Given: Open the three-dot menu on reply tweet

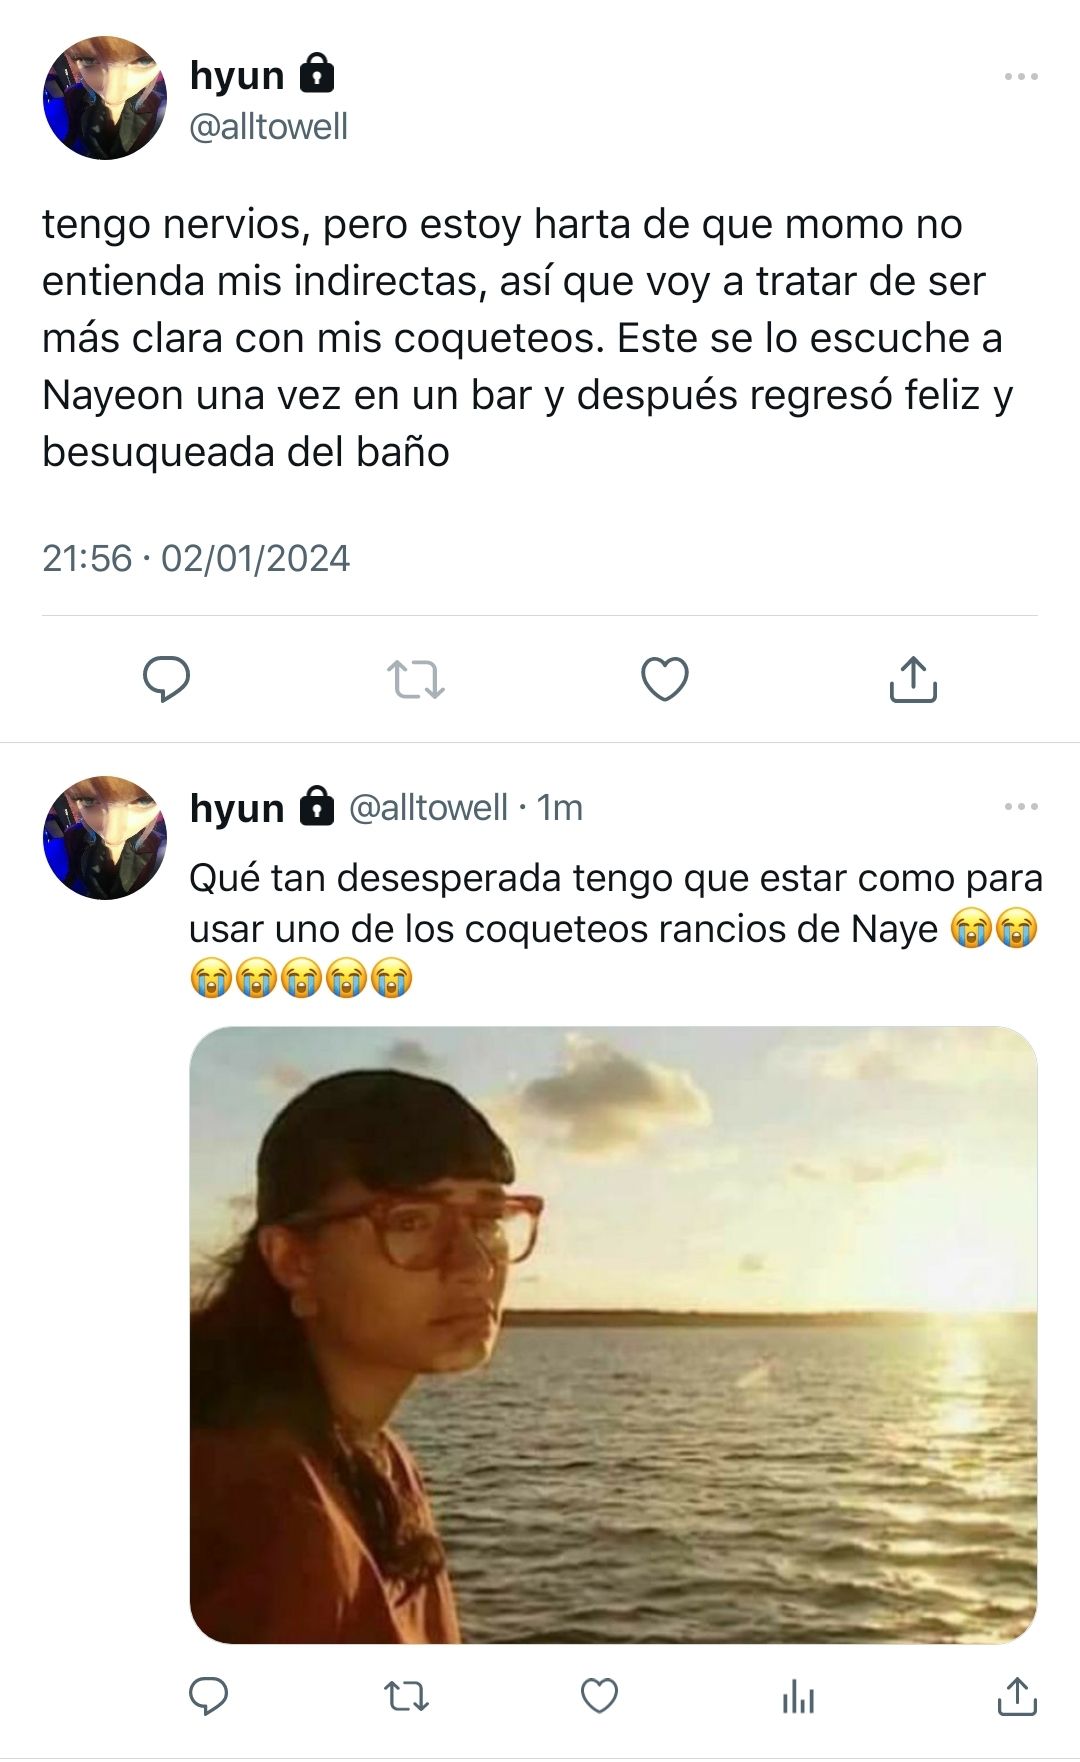Looking at the screenshot, I should tap(1021, 806).
